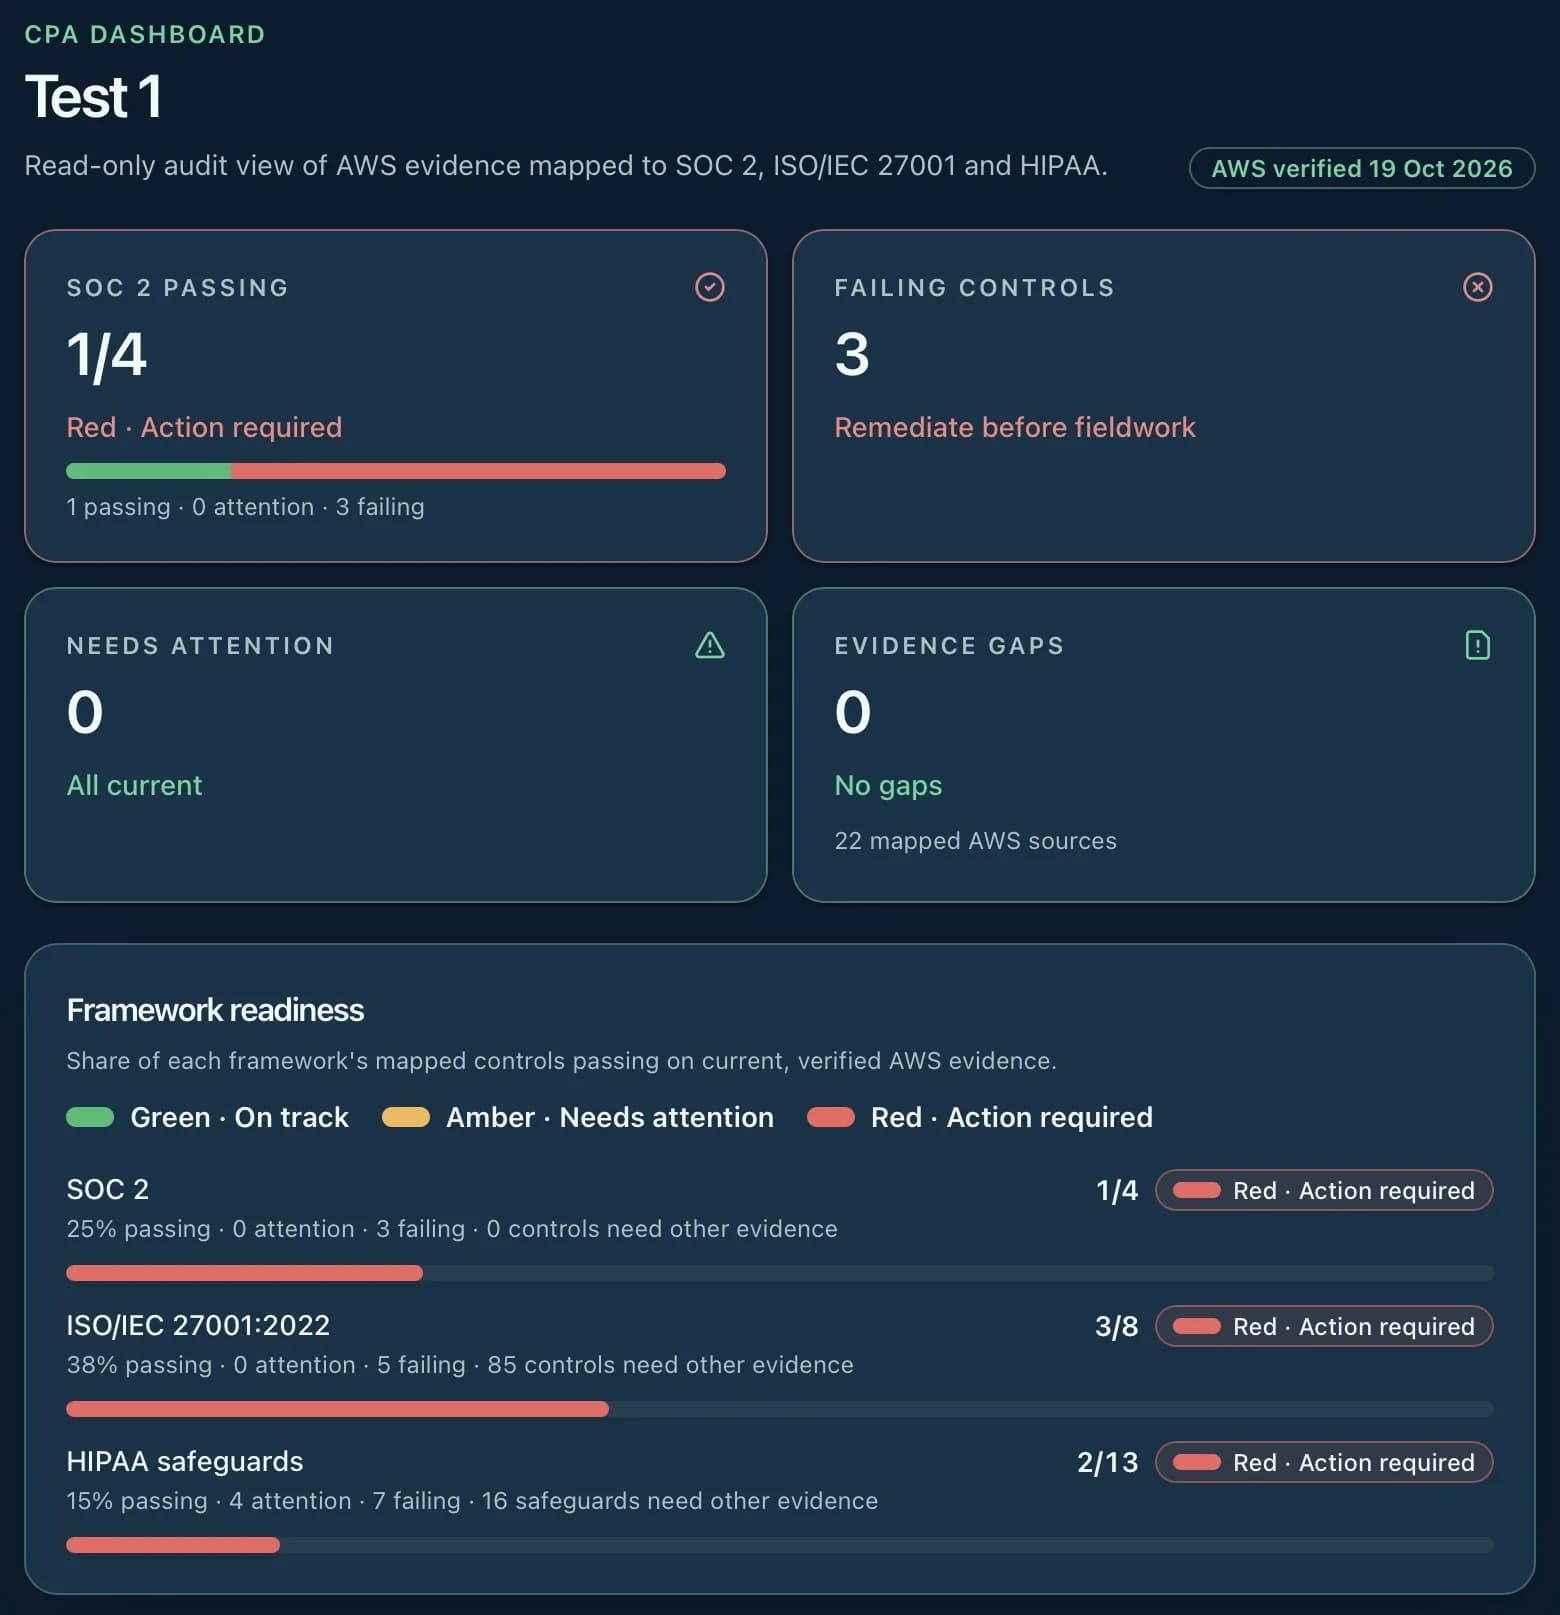Click the 'All current' status text

(134, 785)
